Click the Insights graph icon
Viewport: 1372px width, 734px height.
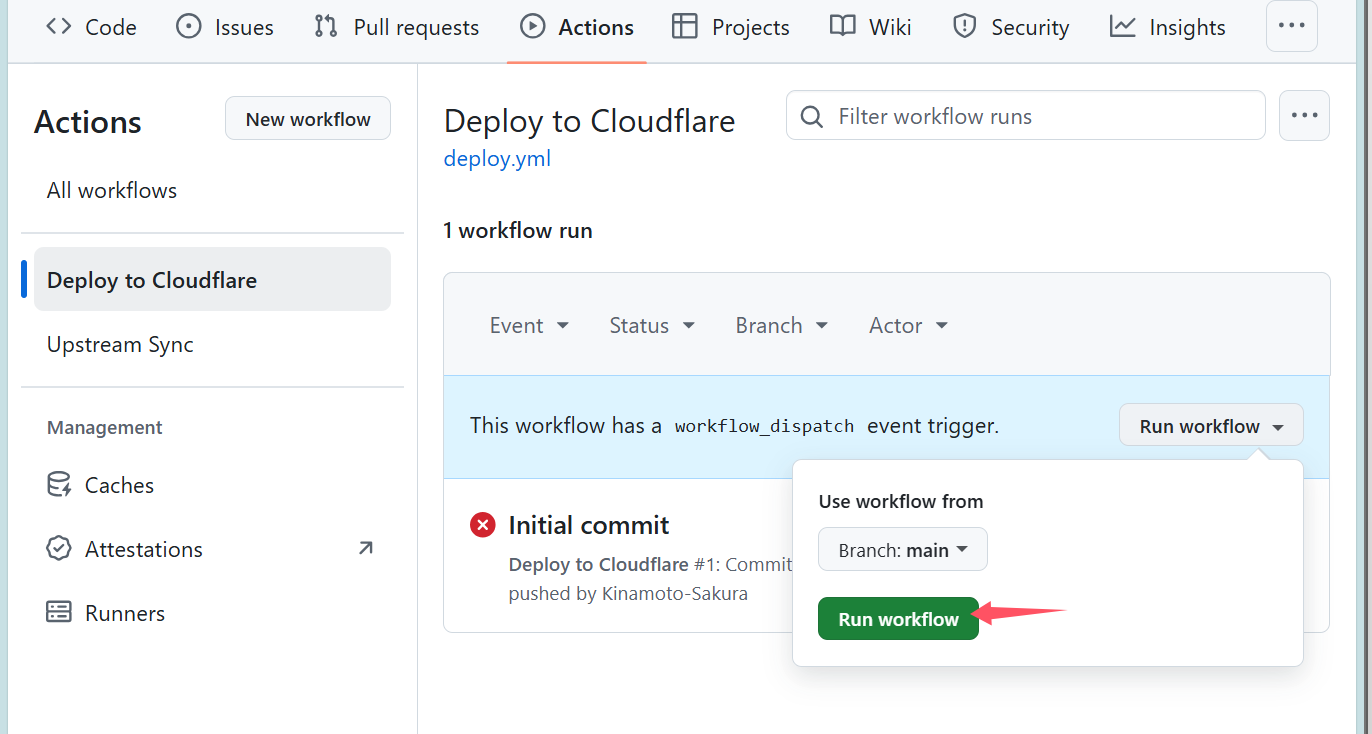1123,26
